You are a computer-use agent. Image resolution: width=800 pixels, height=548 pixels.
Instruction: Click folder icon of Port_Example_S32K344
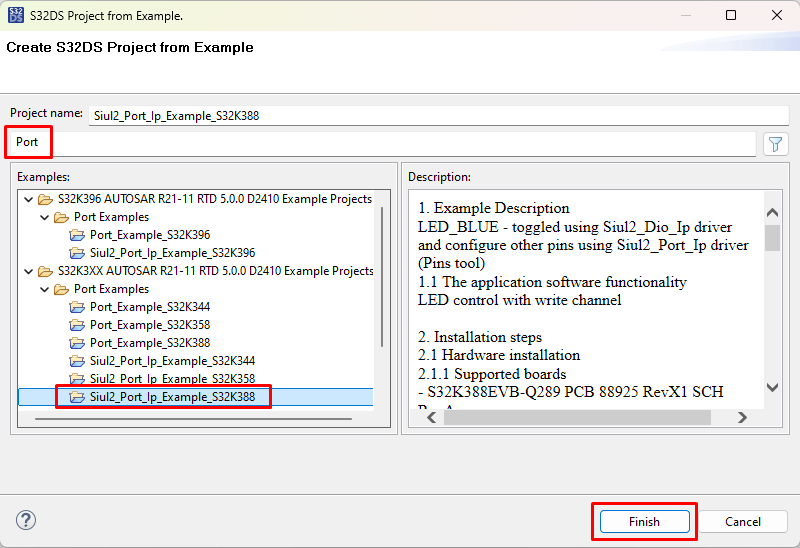[x=77, y=307]
